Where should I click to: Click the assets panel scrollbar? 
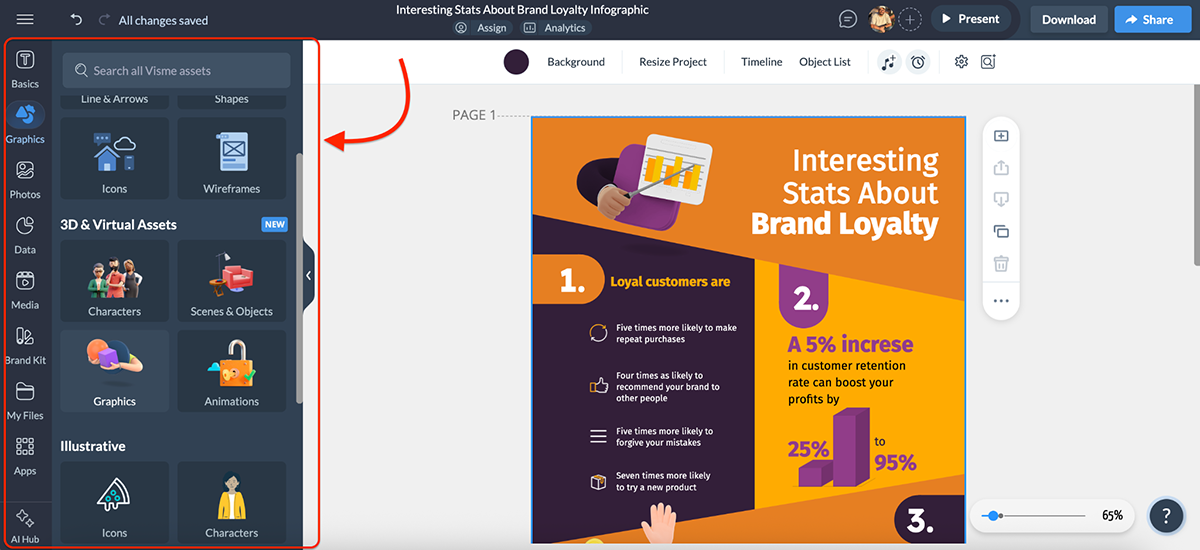click(299, 278)
